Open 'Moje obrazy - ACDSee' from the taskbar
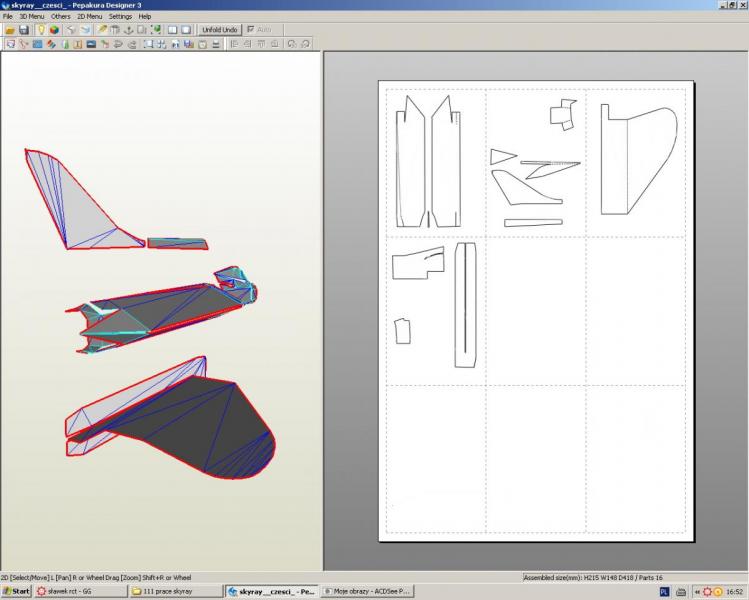 (365, 592)
